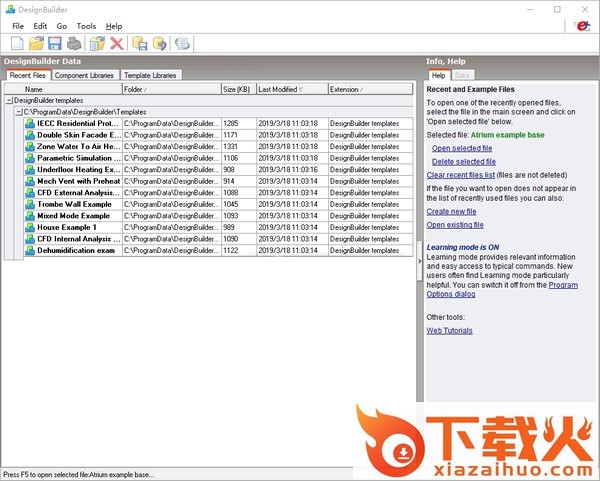Sort by the Last Modified column header
Image resolution: width=600 pixels, height=481 pixels.
(x=290, y=89)
